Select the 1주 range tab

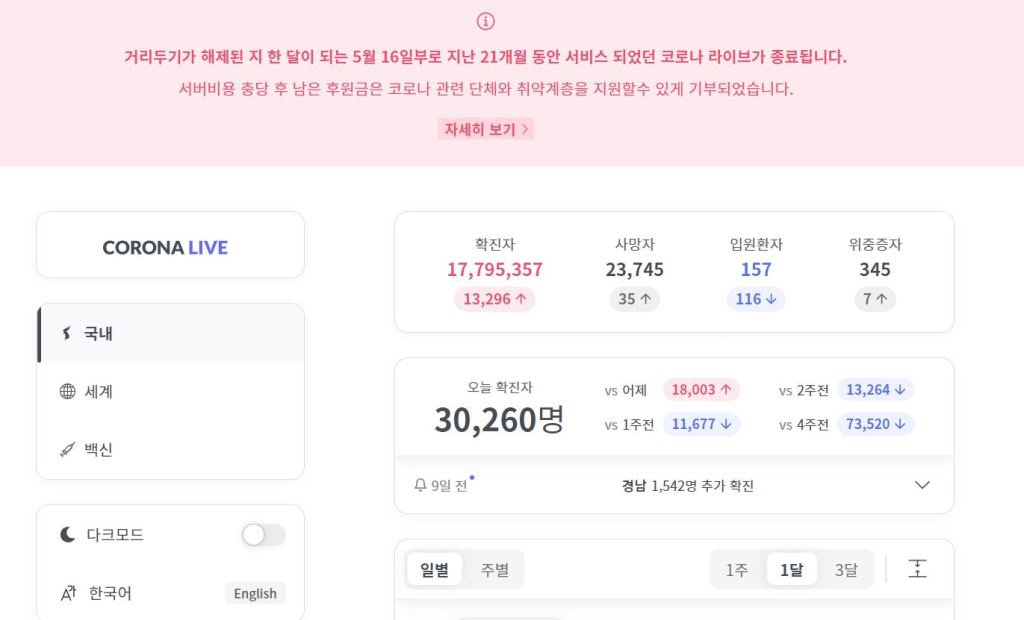[x=737, y=569]
